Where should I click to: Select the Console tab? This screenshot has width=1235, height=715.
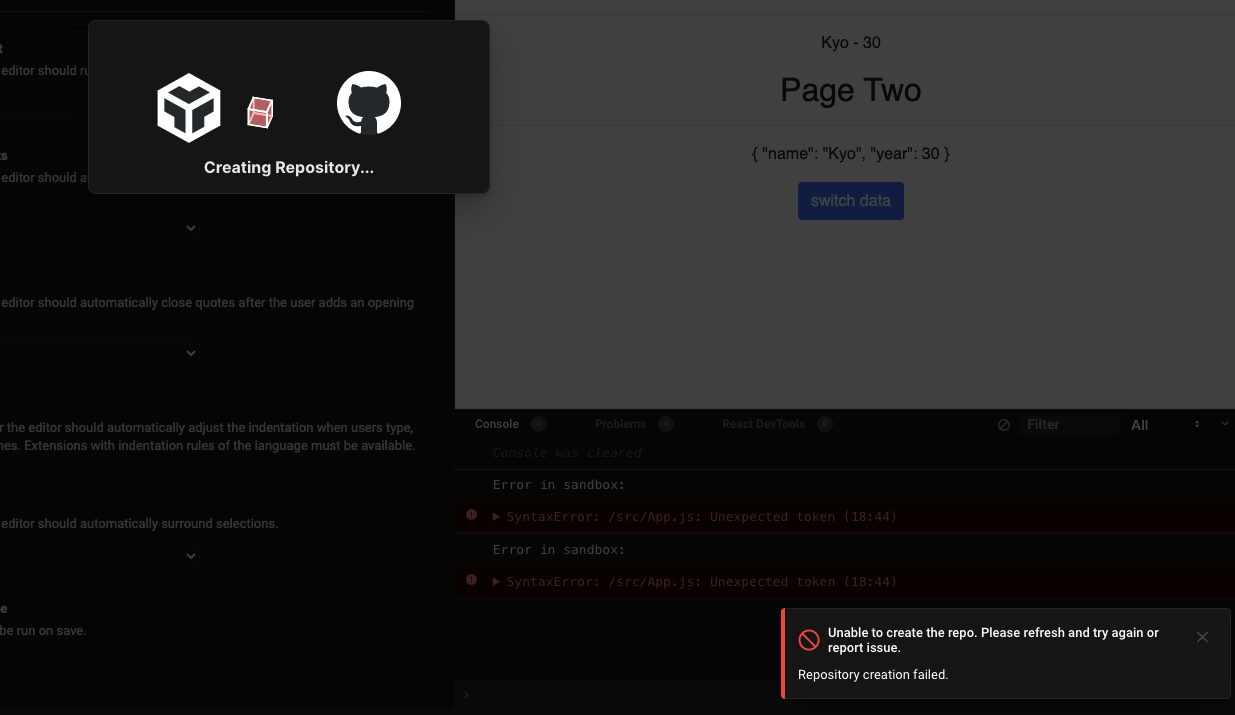(494, 423)
